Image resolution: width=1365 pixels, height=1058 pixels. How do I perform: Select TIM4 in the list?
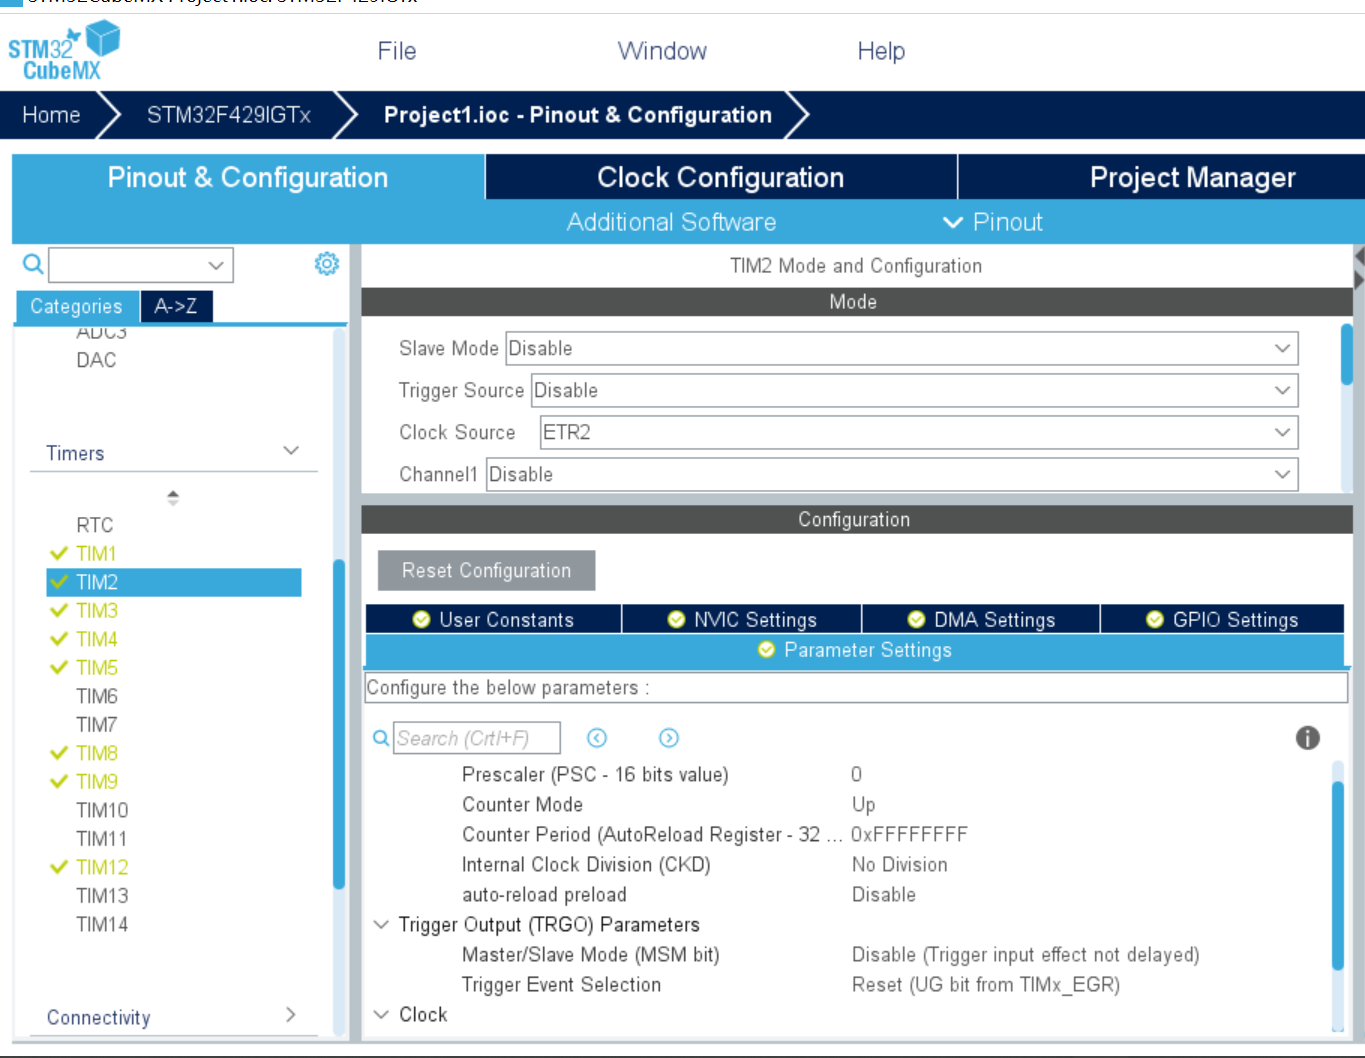[97, 639]
